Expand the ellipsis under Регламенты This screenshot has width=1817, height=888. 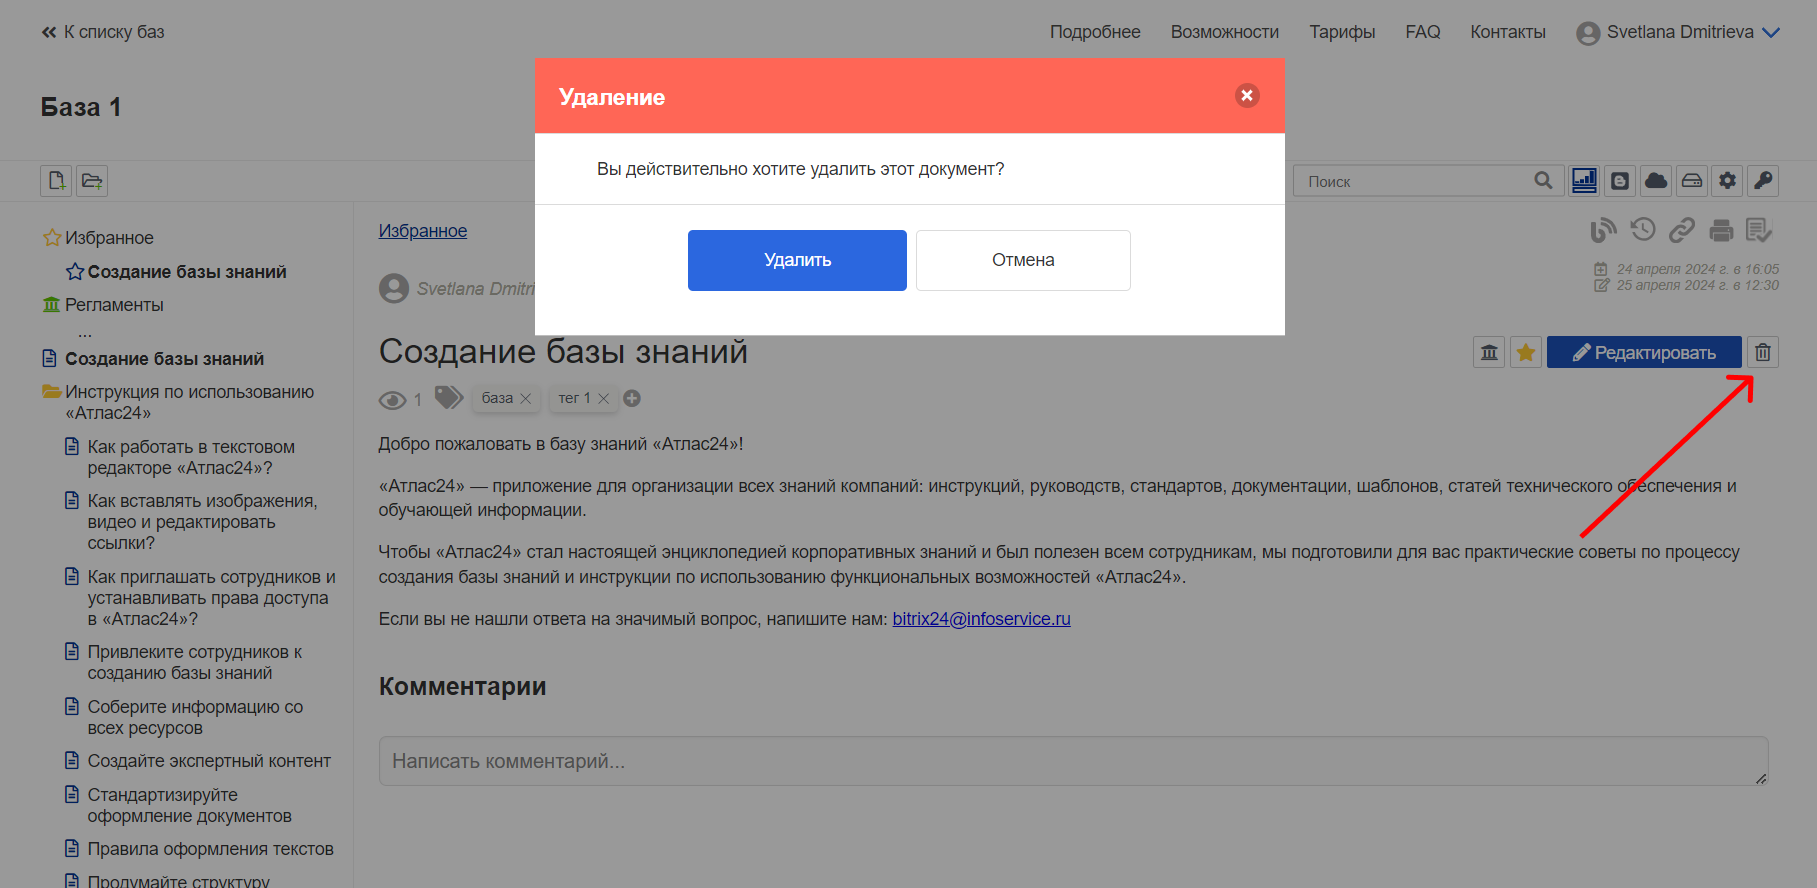point(85,333)
